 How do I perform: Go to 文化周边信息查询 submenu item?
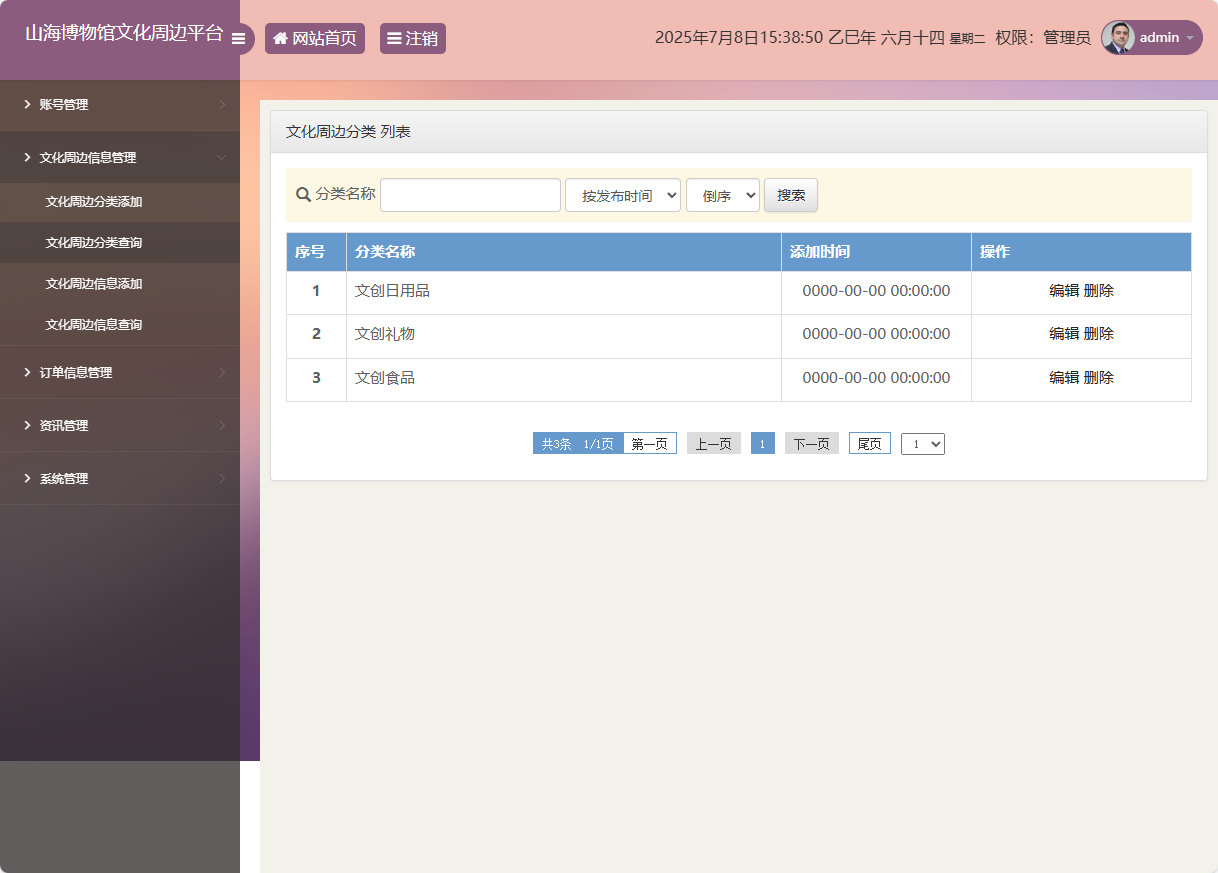94,325
